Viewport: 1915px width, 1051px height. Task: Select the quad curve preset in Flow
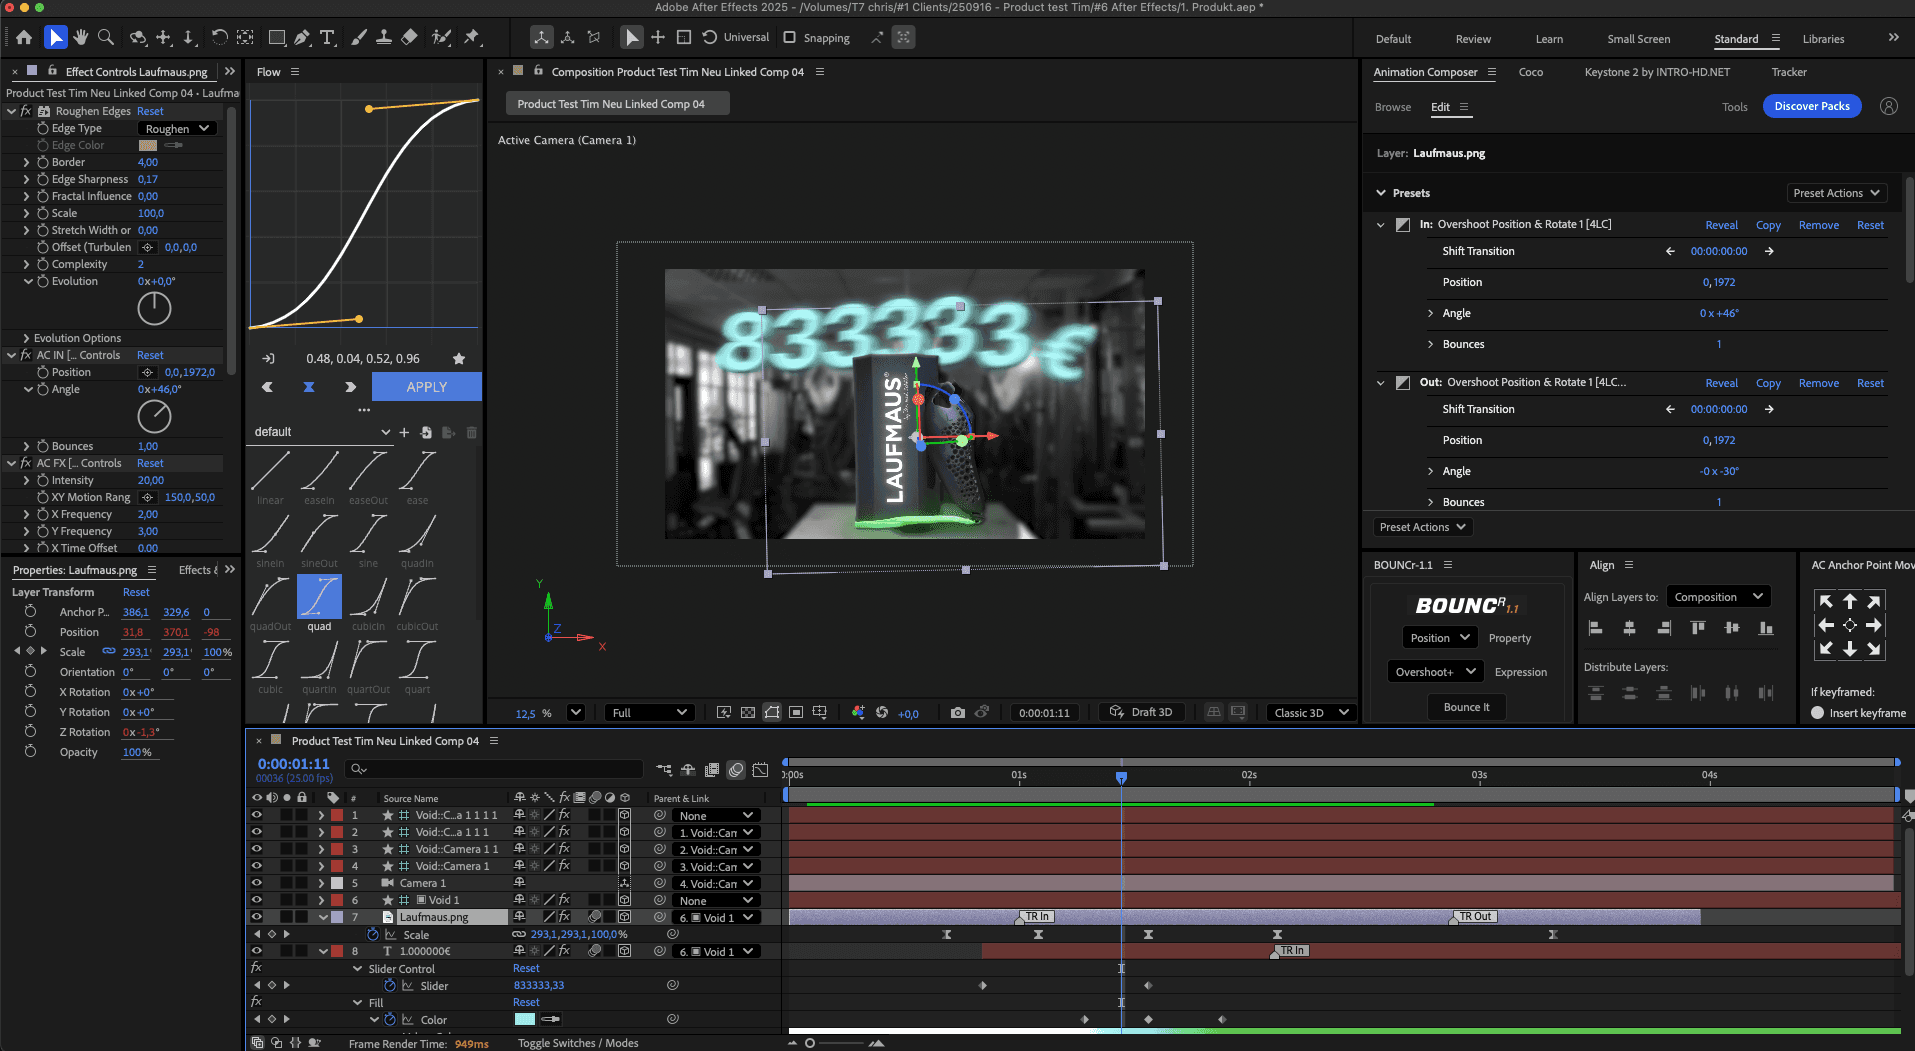[x=320, y=597]
